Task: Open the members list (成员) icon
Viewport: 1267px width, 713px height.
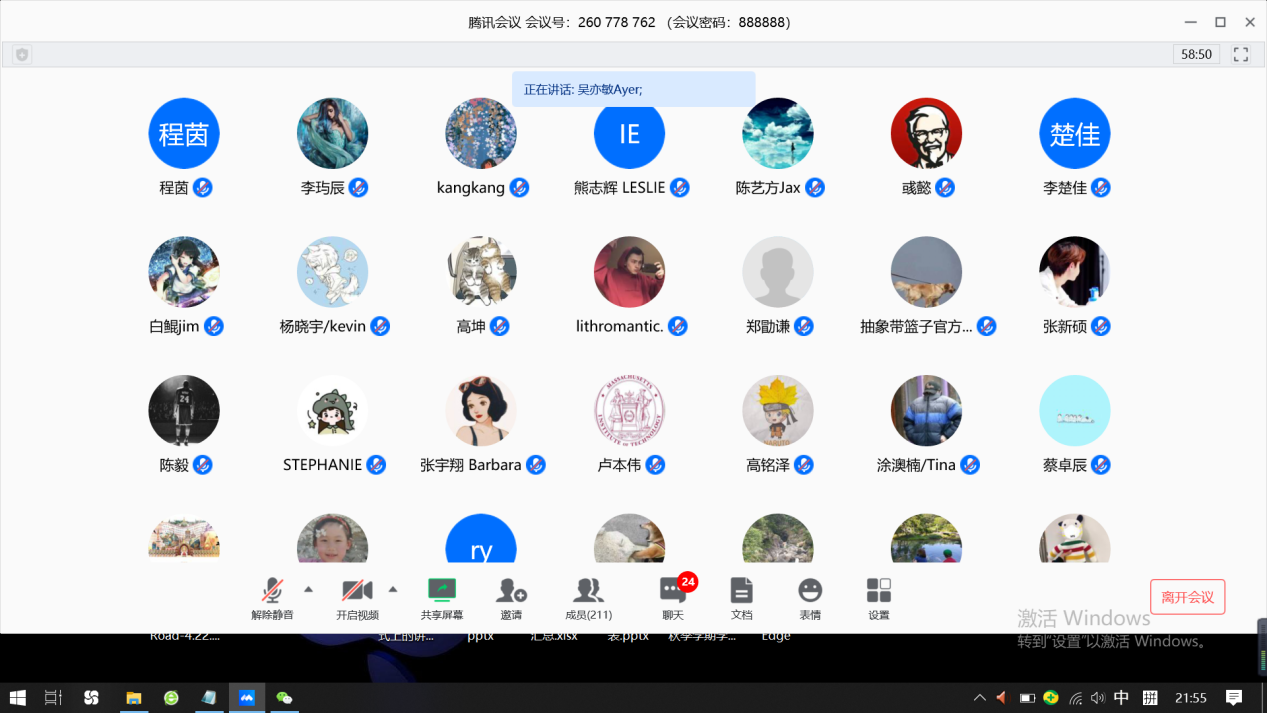Action: click(x=588, y=591)
